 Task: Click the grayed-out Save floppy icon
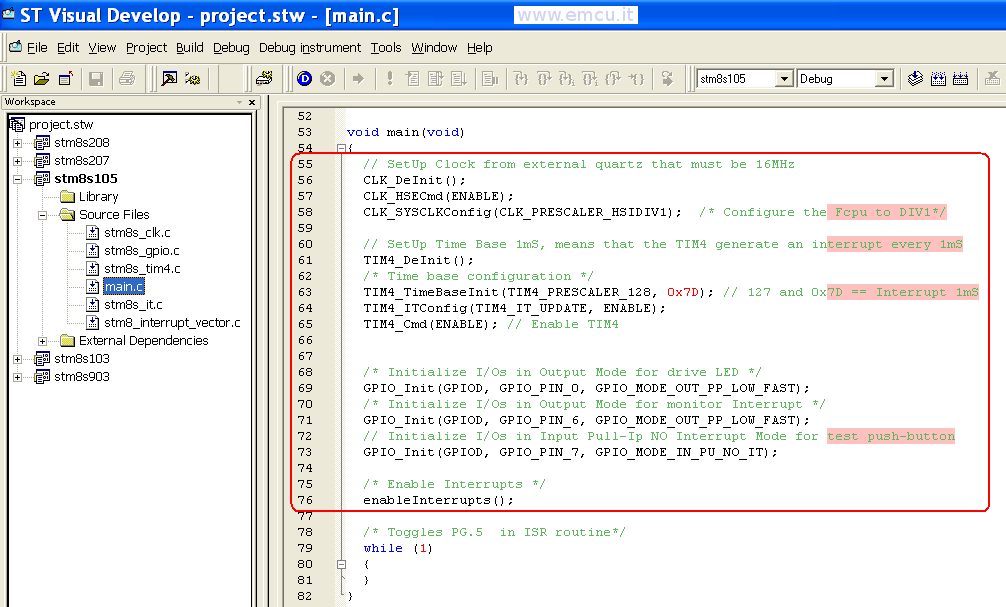tap(96, 79)
